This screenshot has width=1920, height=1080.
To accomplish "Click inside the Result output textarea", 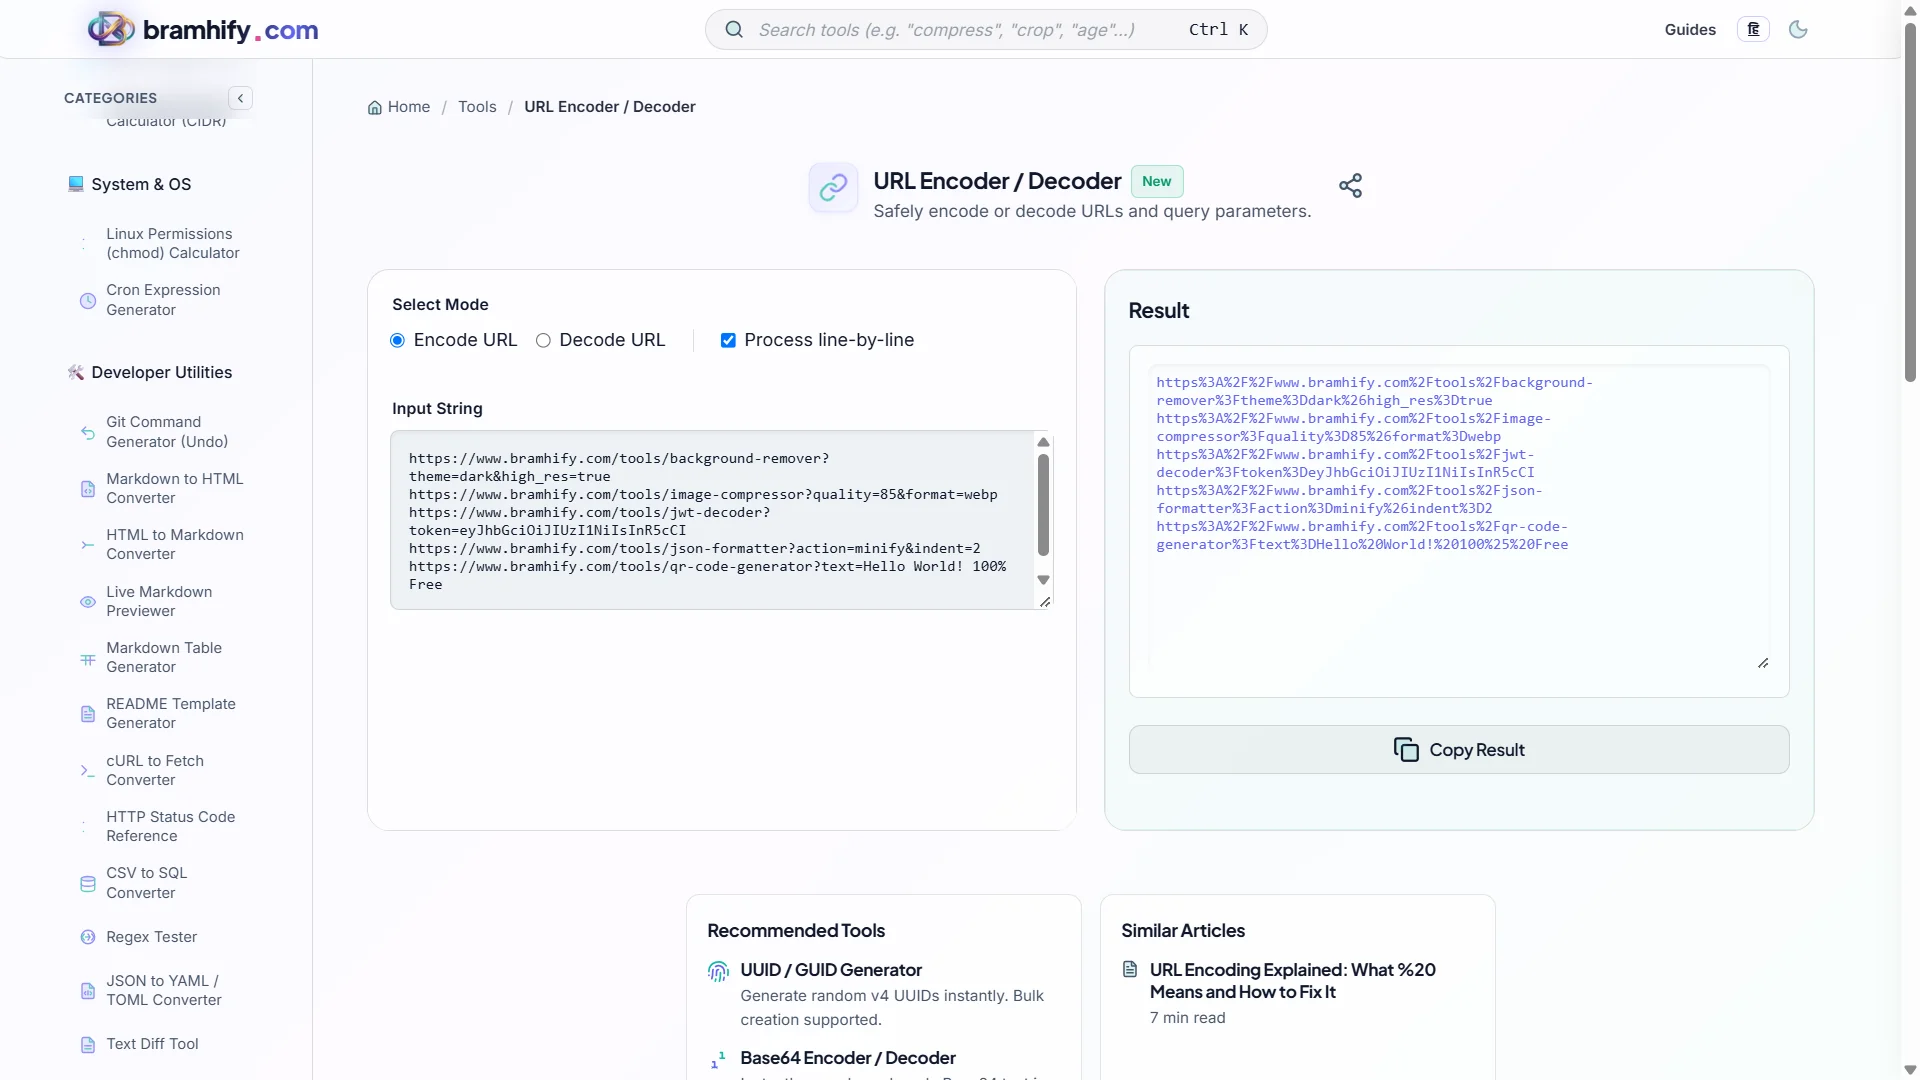I will point(1459,518).
